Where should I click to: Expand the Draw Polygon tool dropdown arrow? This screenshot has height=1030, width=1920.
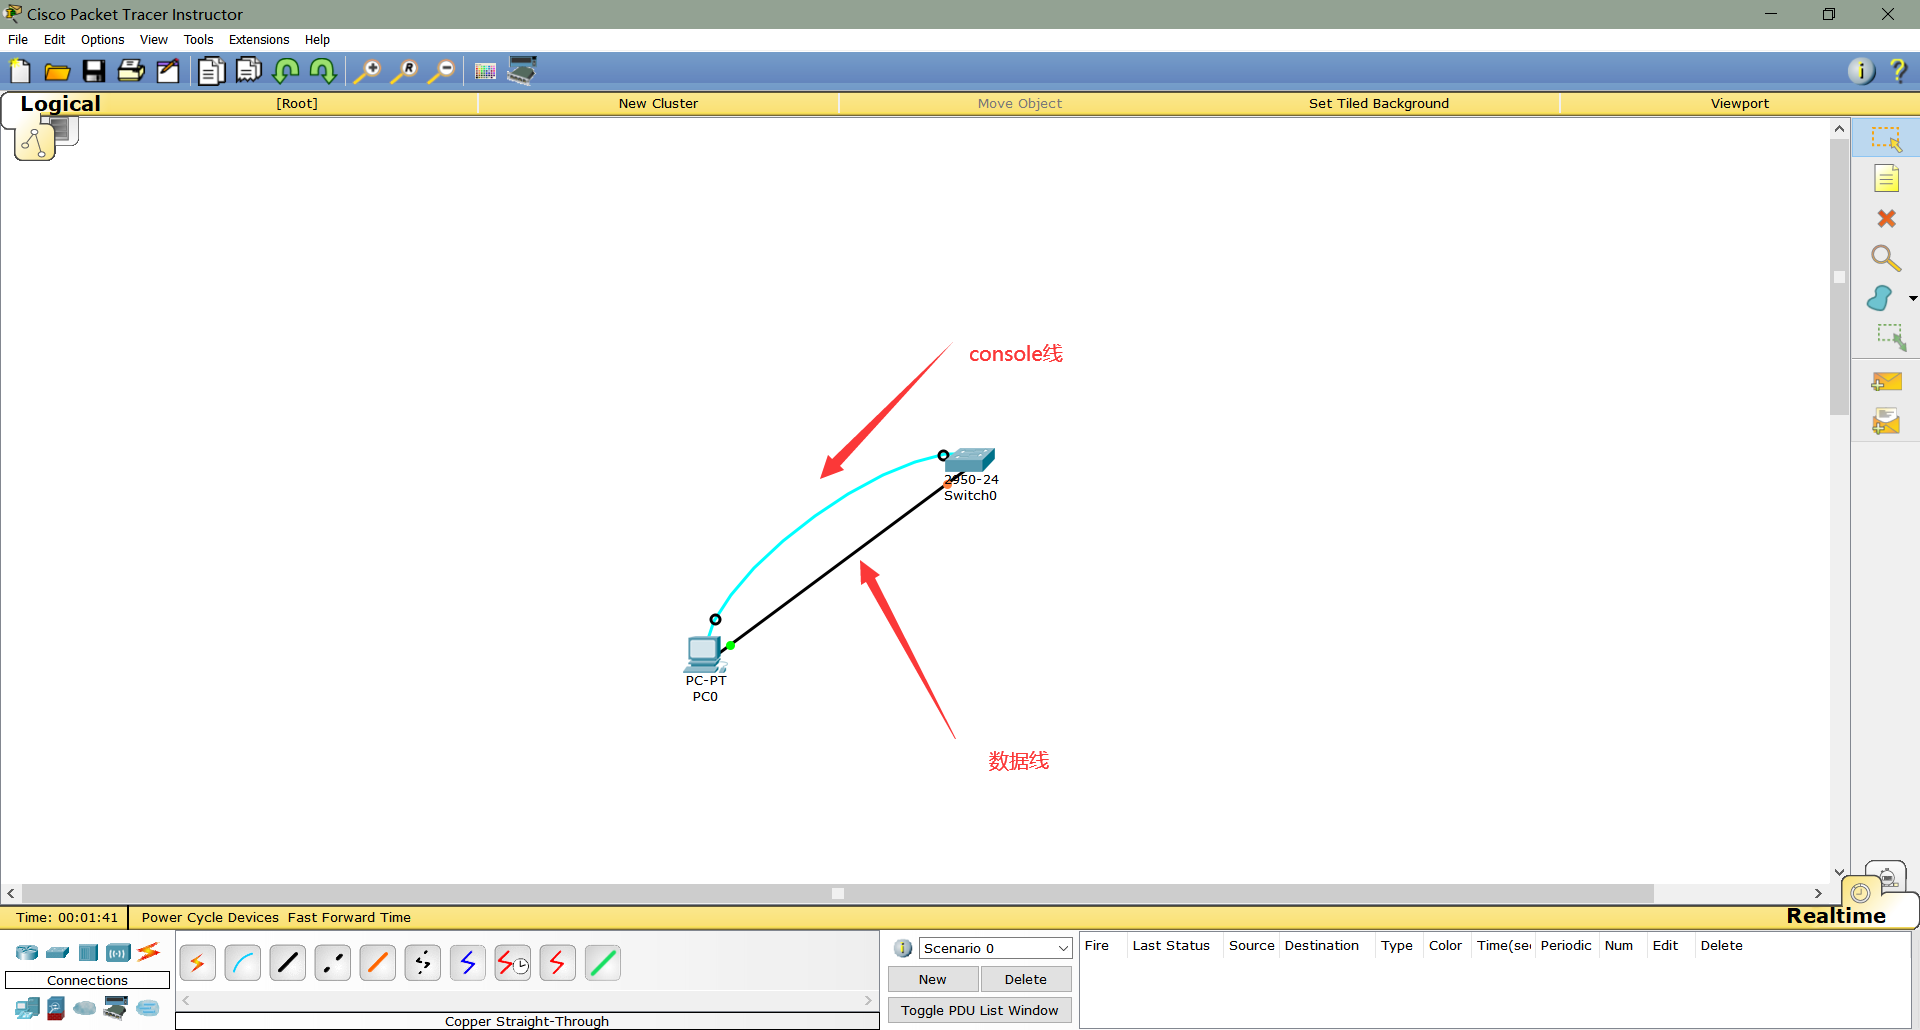point(1912,298)
